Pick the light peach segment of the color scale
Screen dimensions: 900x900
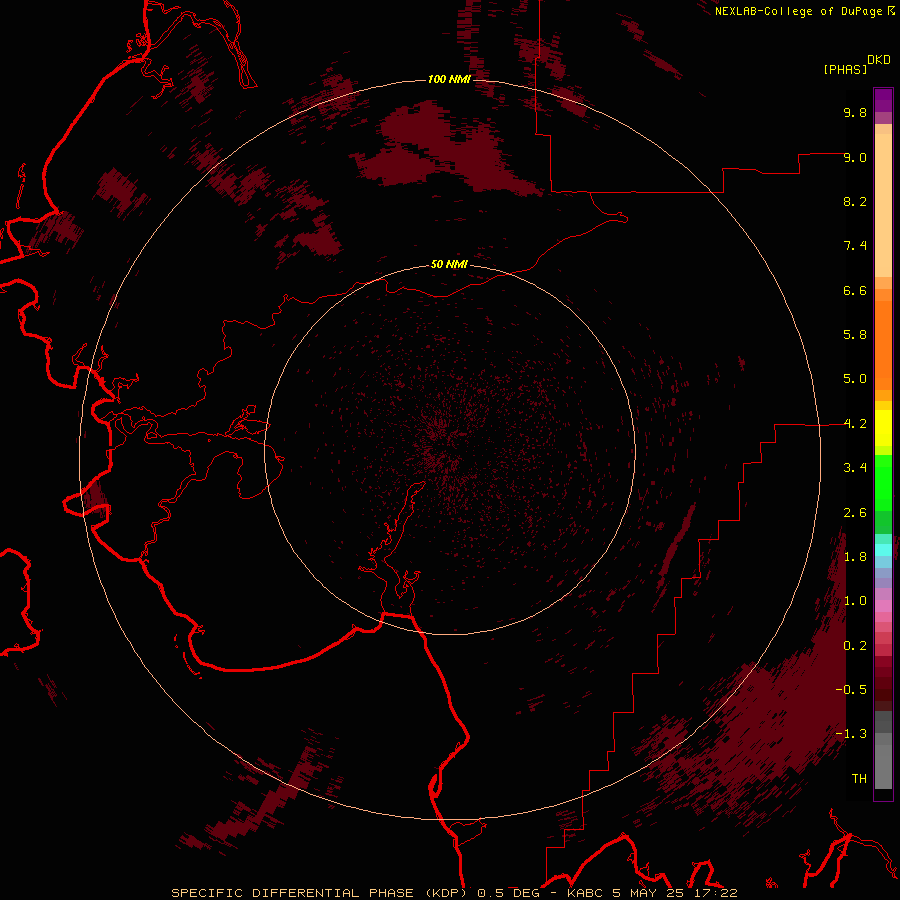(883, 205)
